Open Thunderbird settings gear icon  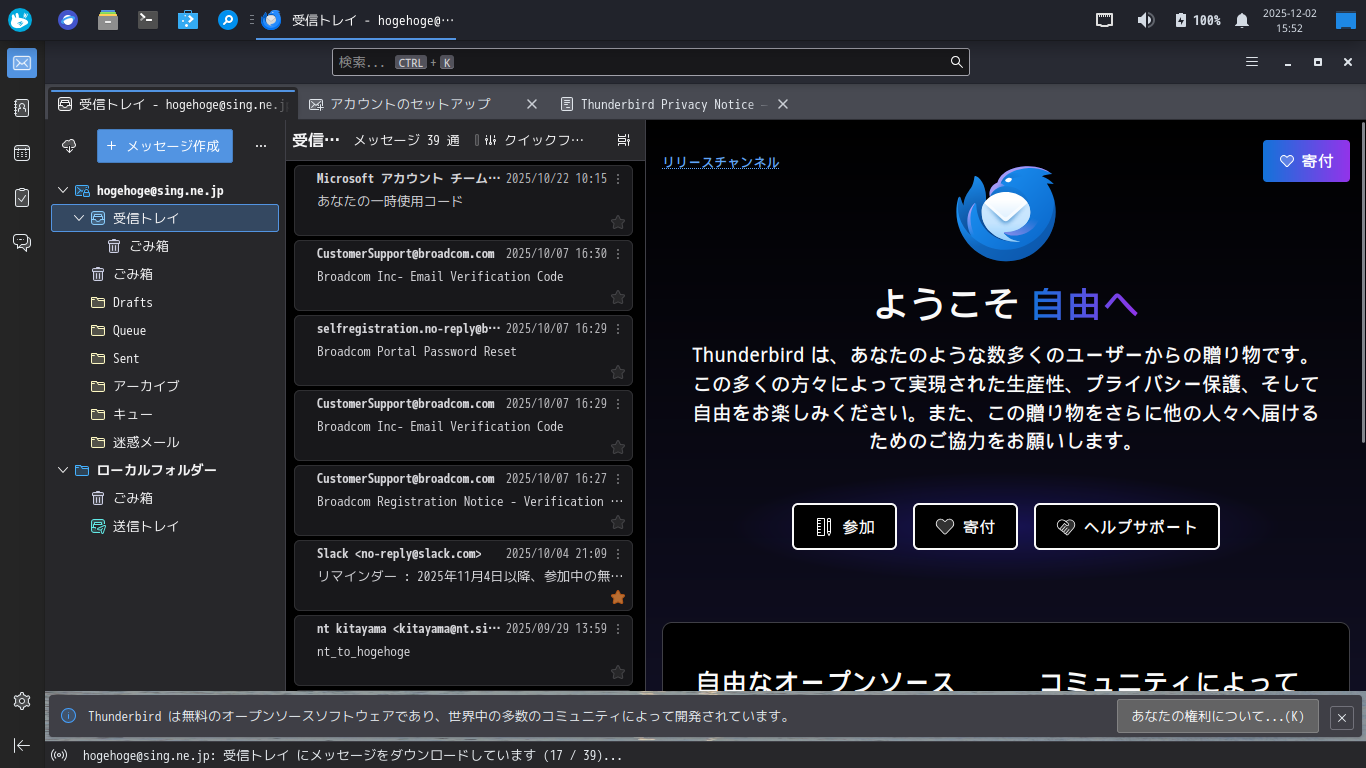click(22, 701)
